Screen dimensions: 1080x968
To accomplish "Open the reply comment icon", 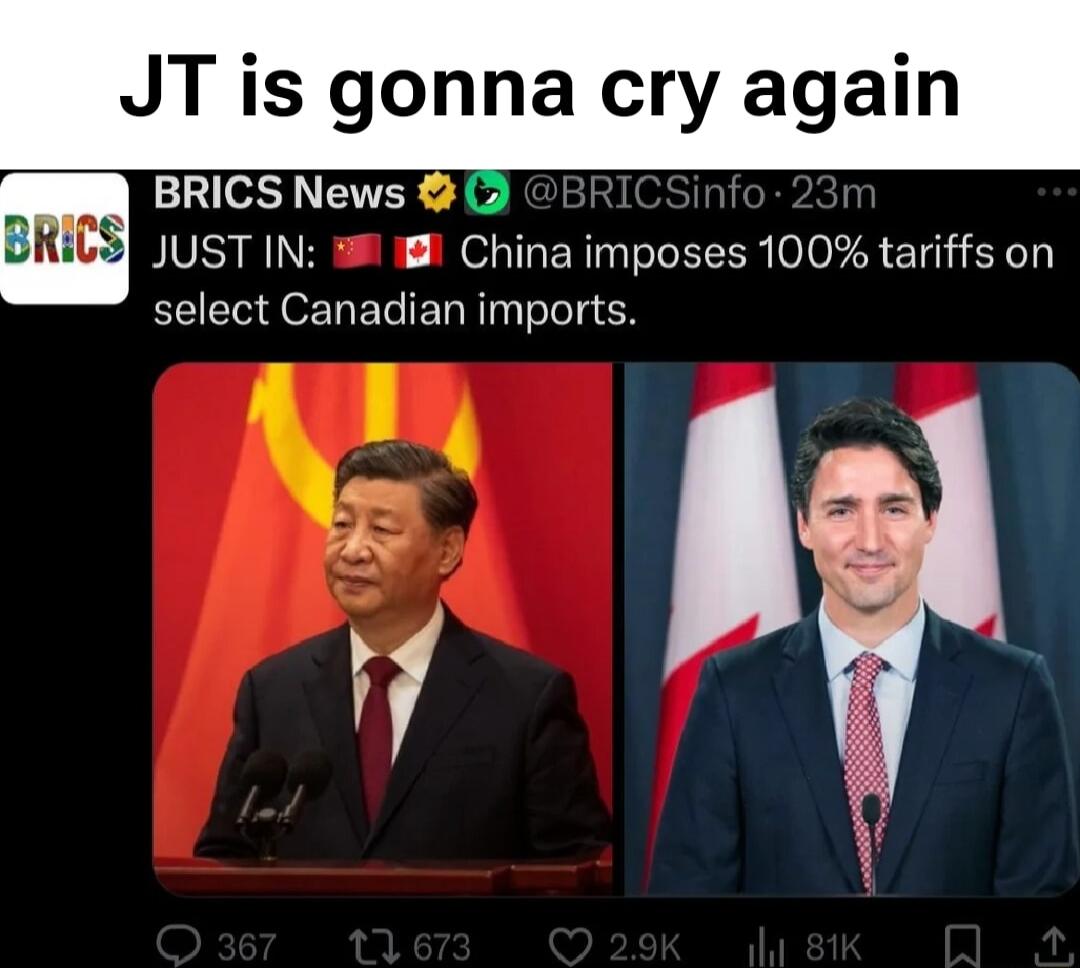I will pos(178,945).
